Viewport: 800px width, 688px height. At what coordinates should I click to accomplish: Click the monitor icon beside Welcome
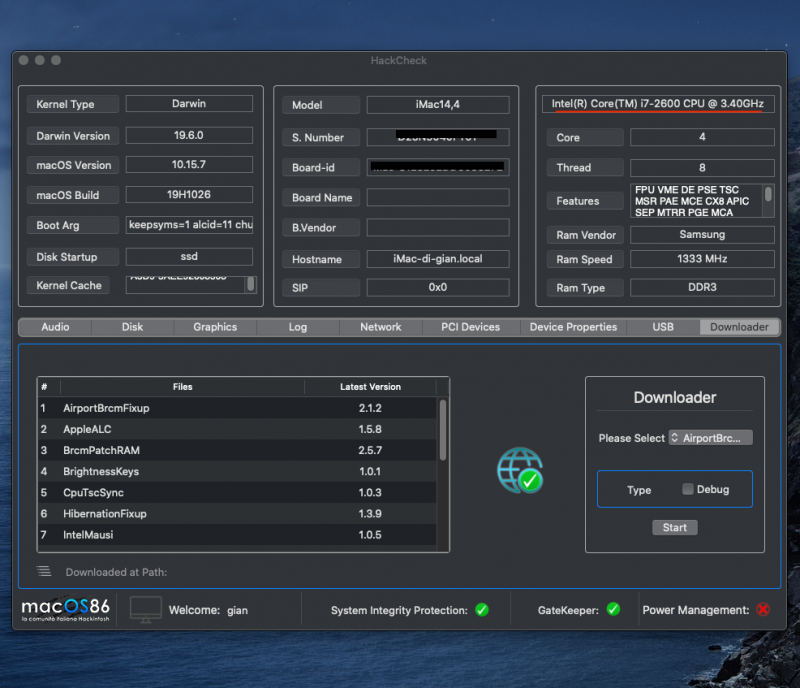pos(146,609)
